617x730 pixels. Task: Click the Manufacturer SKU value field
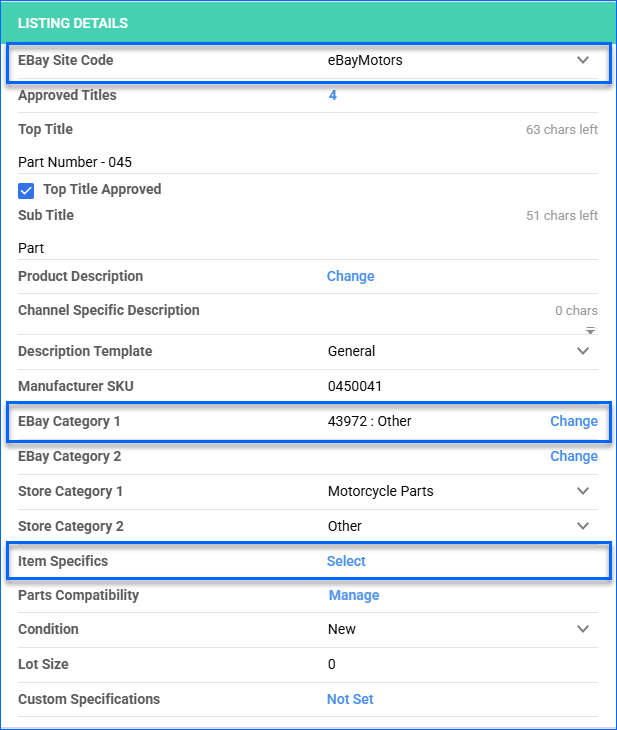(x=400, y=386)
